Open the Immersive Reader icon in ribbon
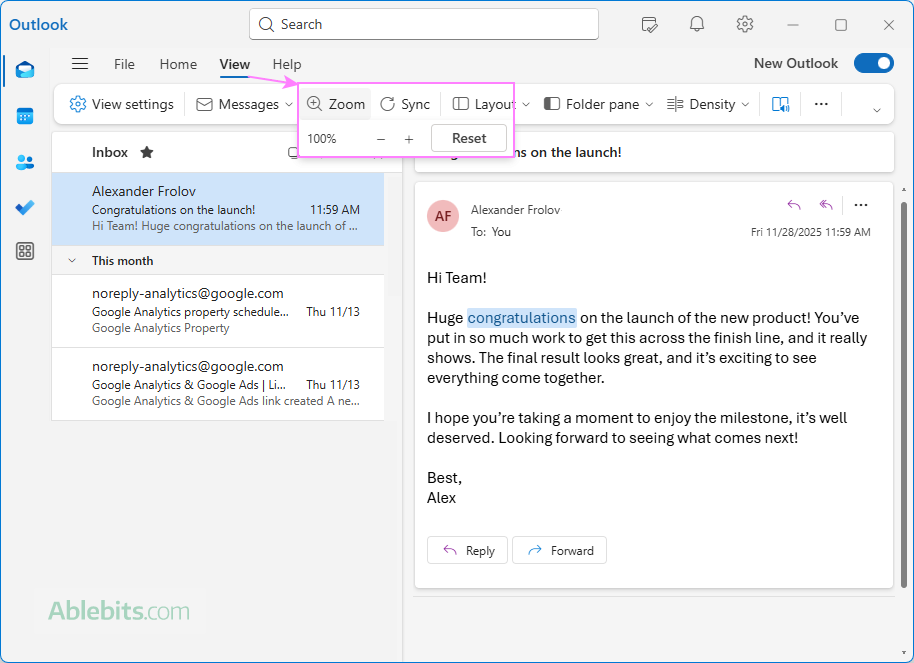914x663 pixels. click(780, 104)
